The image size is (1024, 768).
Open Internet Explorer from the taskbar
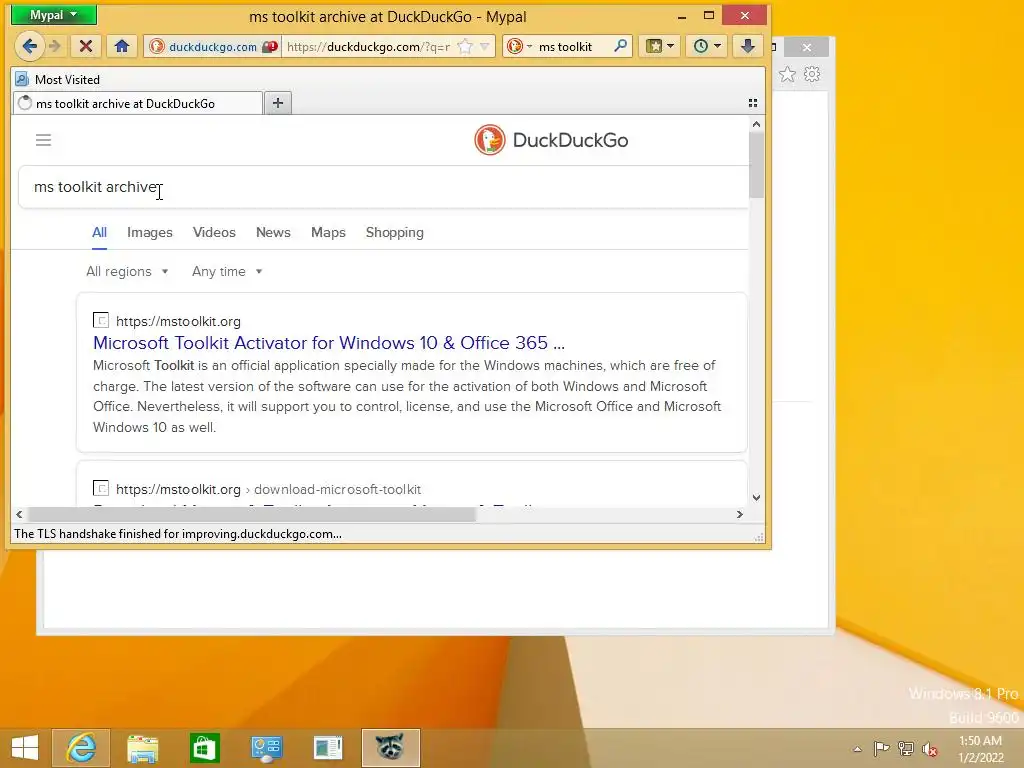tap(81, 748)
